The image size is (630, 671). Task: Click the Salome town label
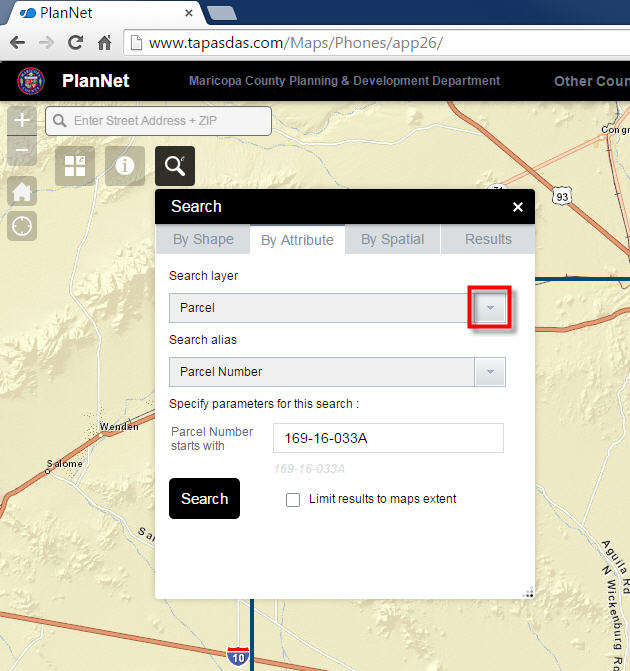(65, 463)
